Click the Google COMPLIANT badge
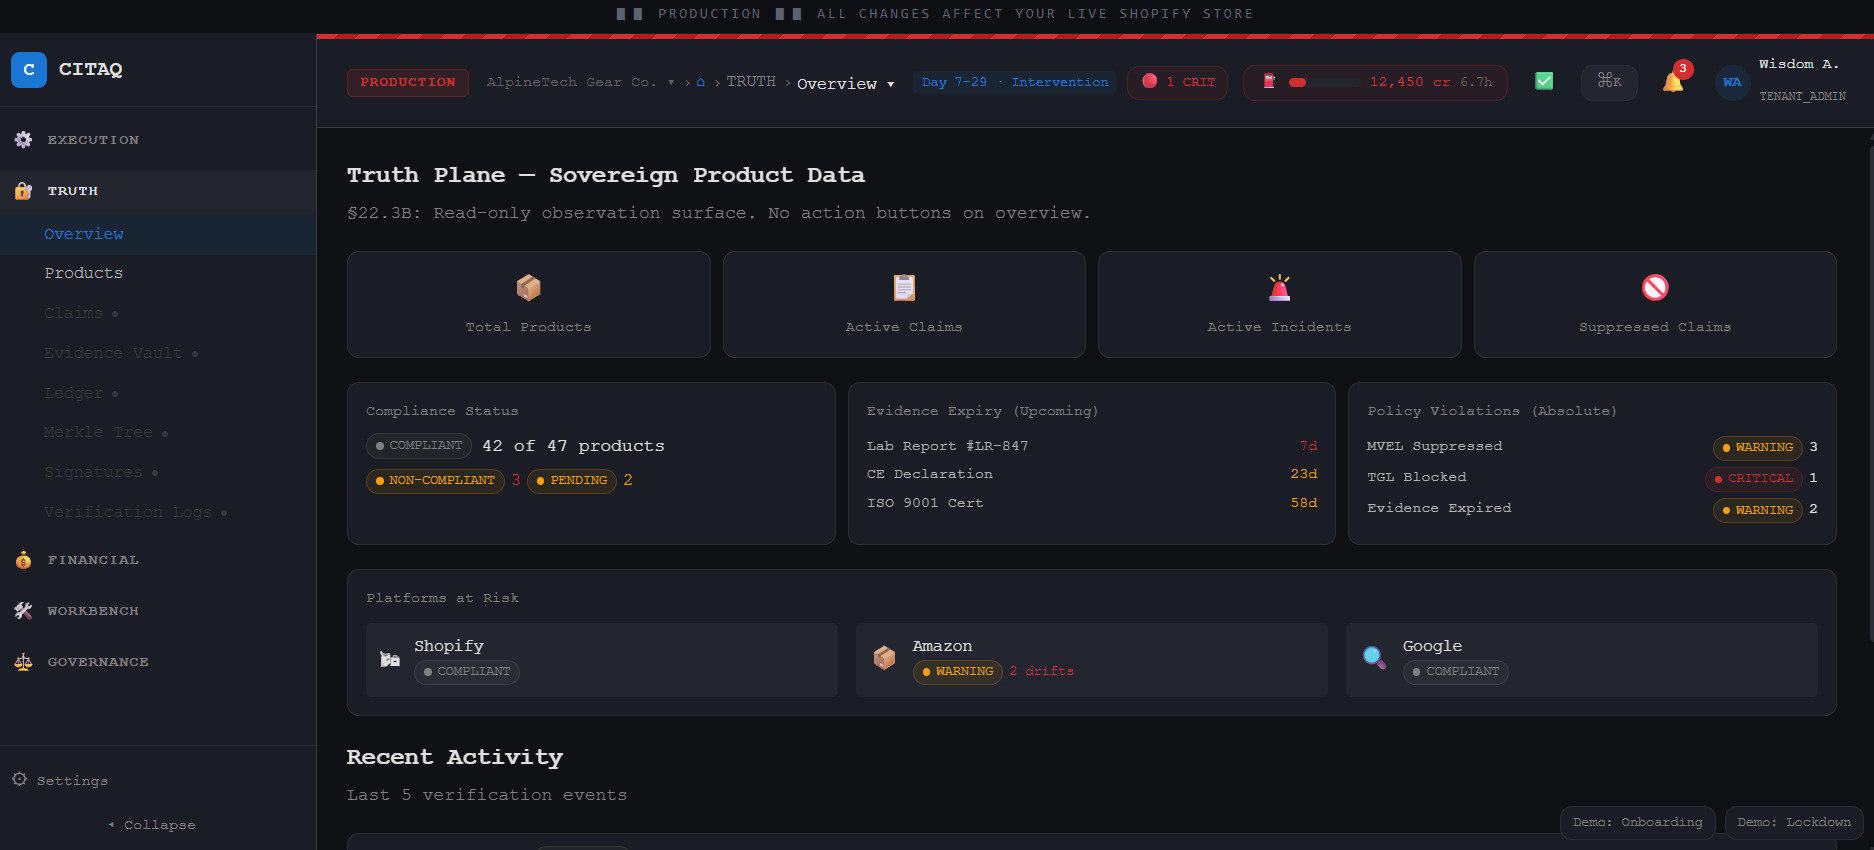The height and width of the screenshot is (850, 1874). [x=1456, y=672]
